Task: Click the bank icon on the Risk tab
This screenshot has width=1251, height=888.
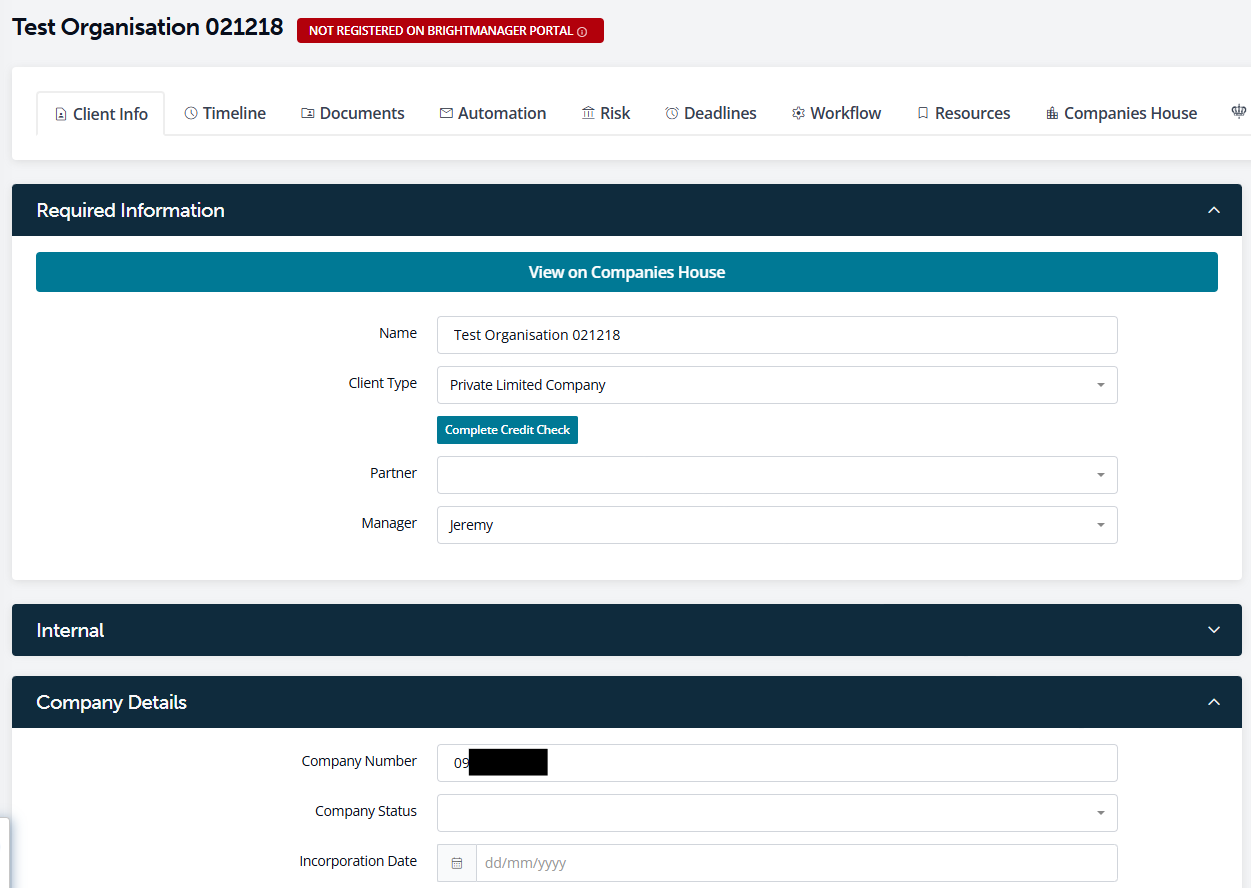Action: (x=588, y=113)
